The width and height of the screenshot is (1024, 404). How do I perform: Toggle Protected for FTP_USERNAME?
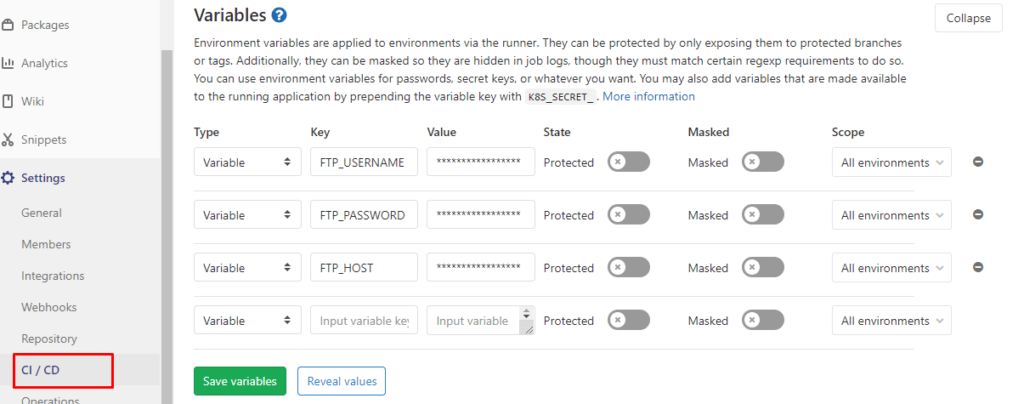point(629,162)
